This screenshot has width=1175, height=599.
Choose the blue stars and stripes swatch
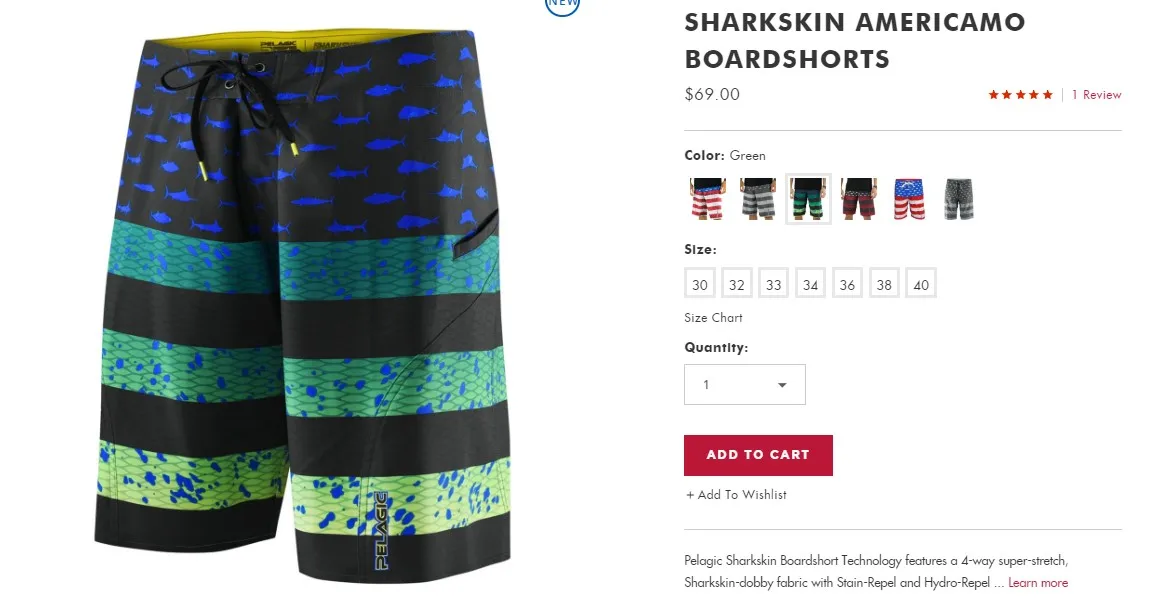(x=909, y=199)
